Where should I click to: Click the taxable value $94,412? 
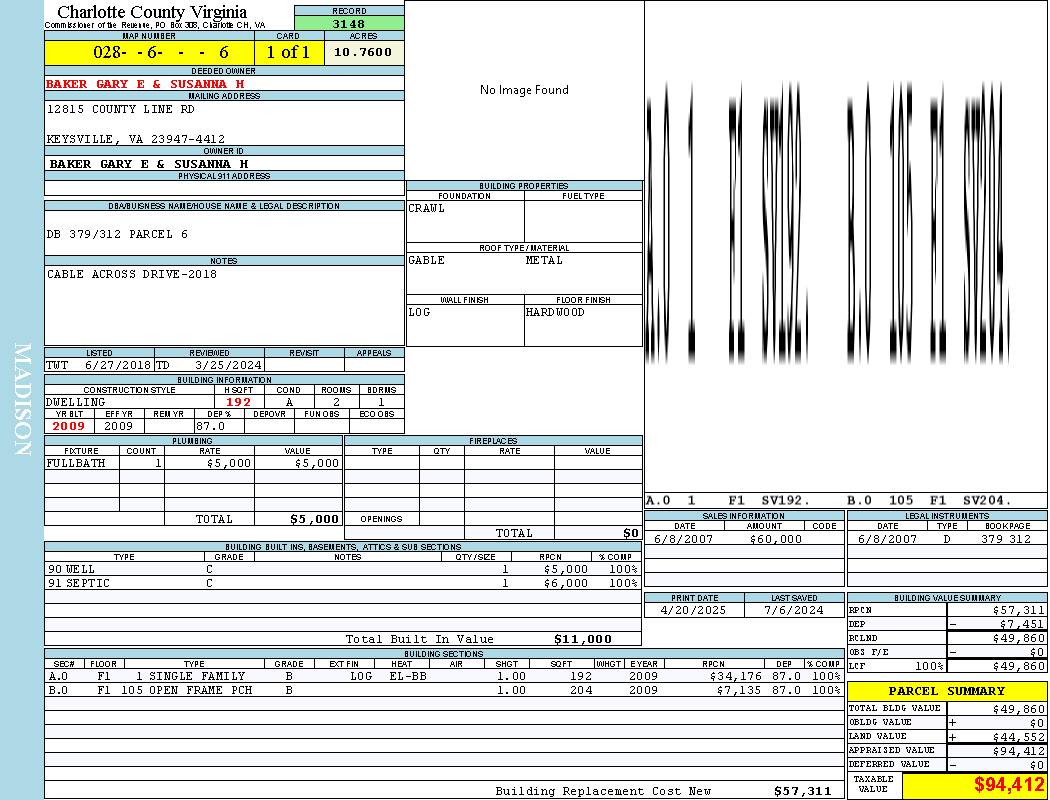(1009, 785)
